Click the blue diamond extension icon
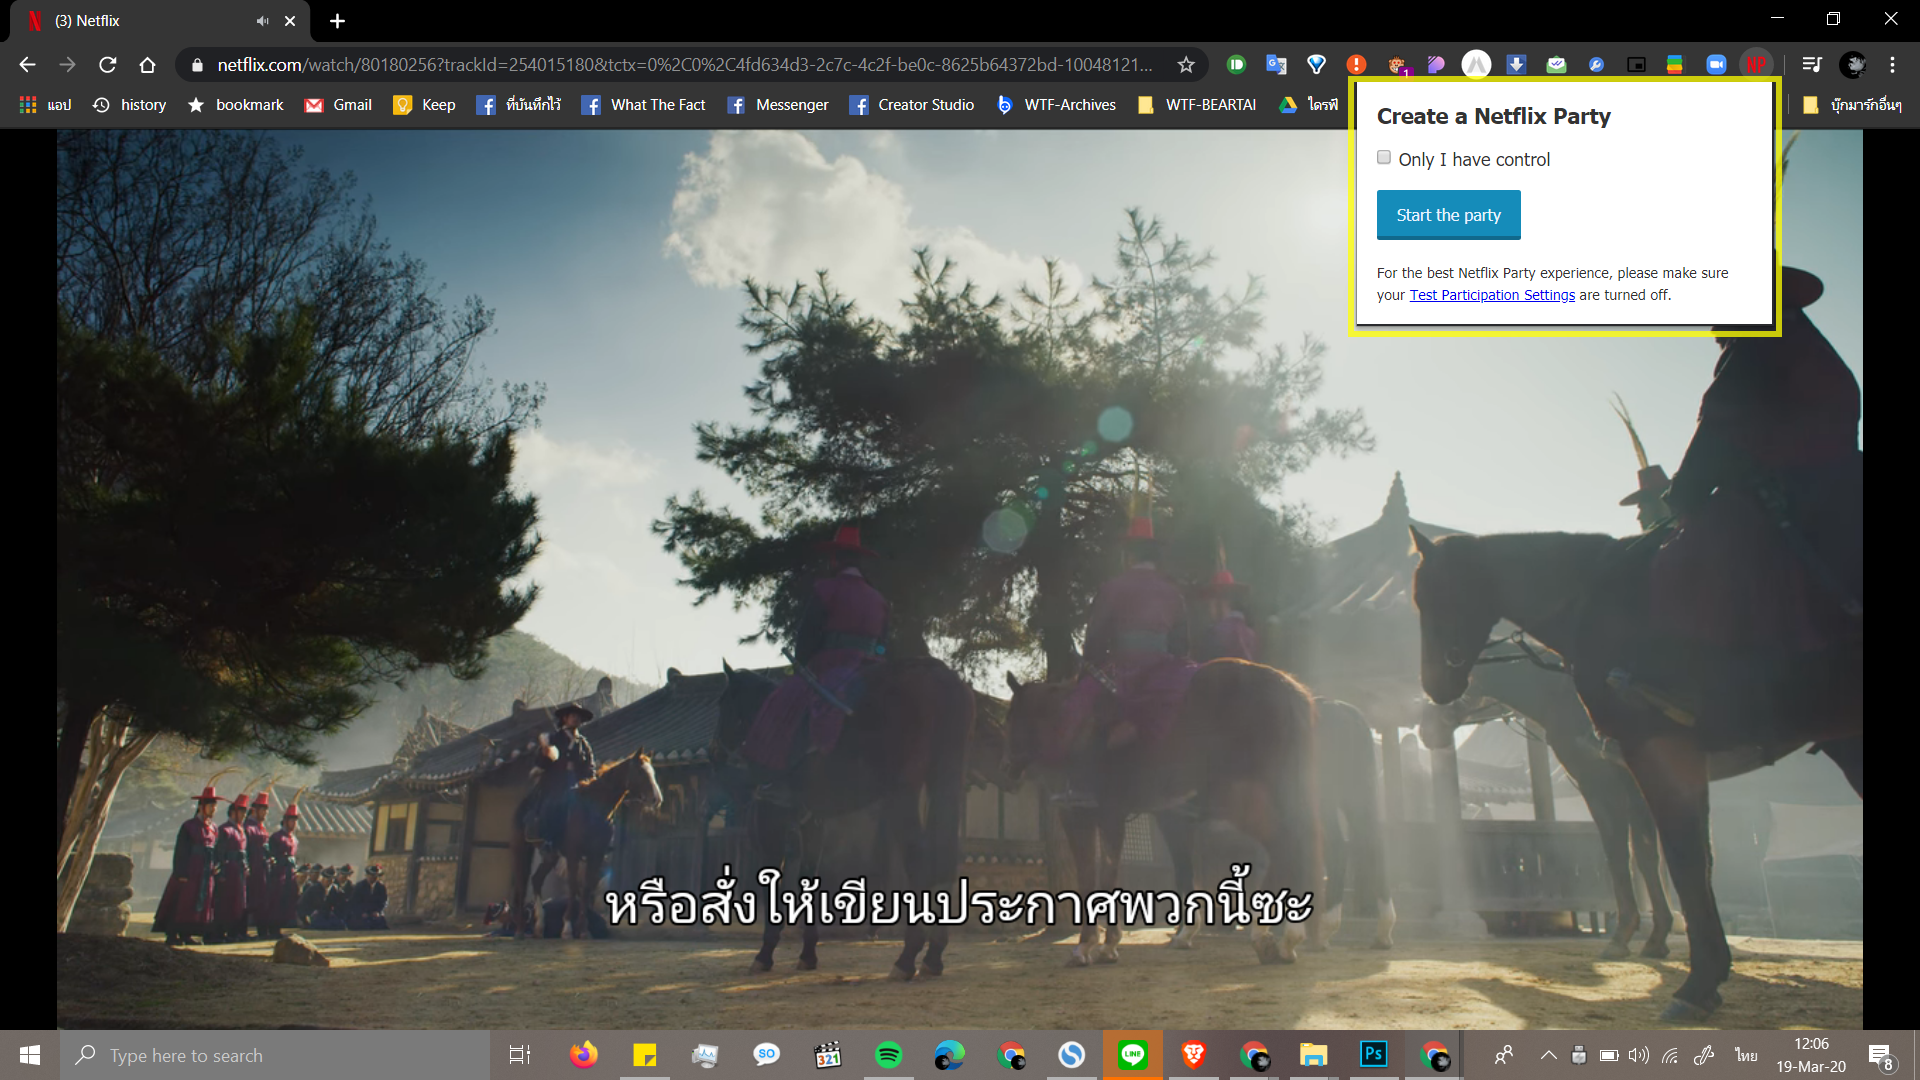This screenshot has height=1080, width=1920. pos(1316,65)
